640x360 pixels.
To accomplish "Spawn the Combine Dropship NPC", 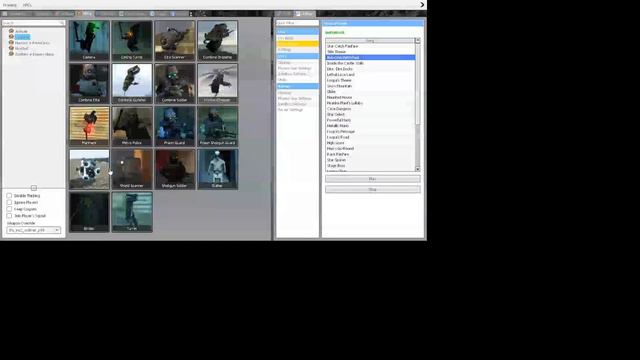I will [218, 40].
